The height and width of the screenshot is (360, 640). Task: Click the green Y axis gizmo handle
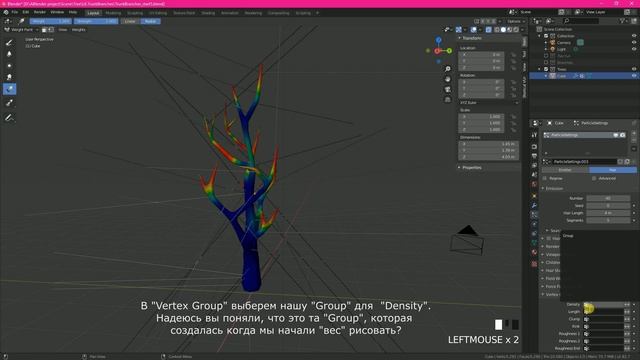[x=449, y=51]
